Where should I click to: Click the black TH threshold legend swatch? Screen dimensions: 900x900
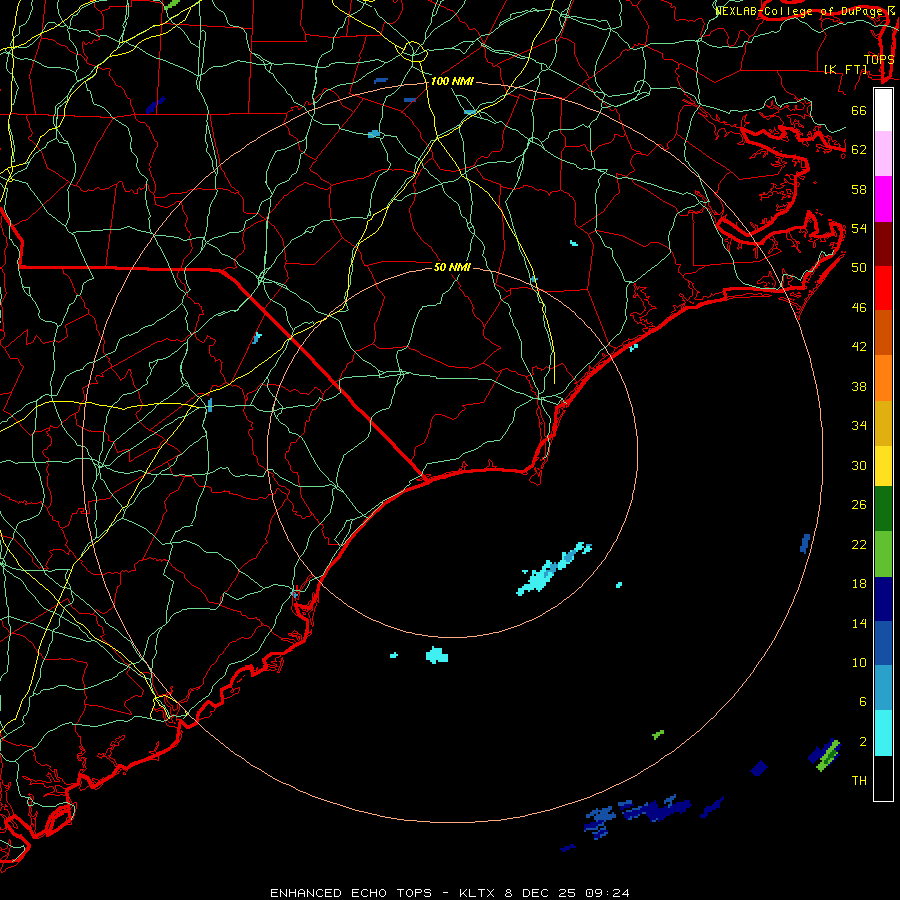click(883, 777)
